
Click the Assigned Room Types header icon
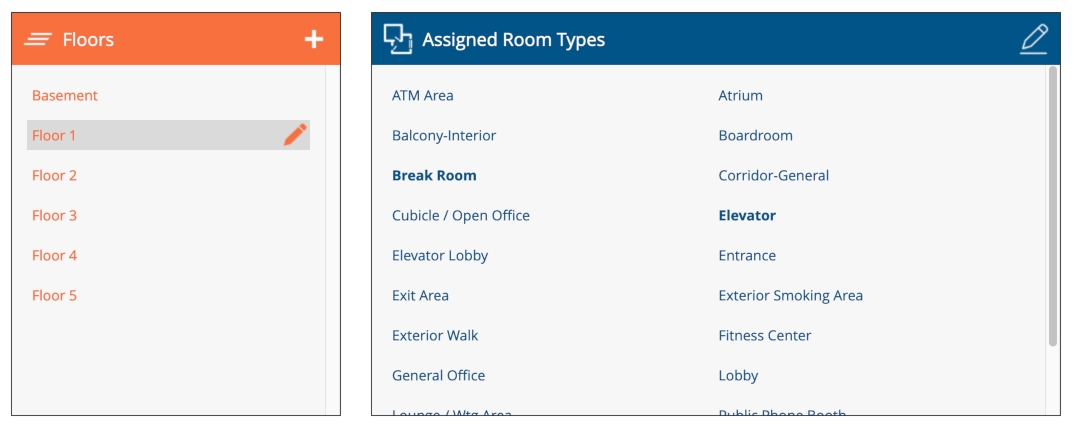point(398,39)
